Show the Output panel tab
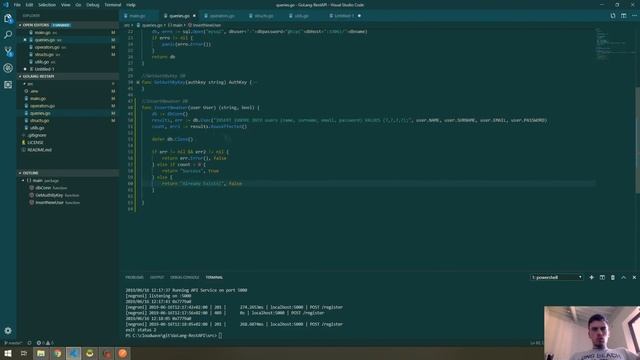This screenshot has width=640, height=360. coord(157,278)
